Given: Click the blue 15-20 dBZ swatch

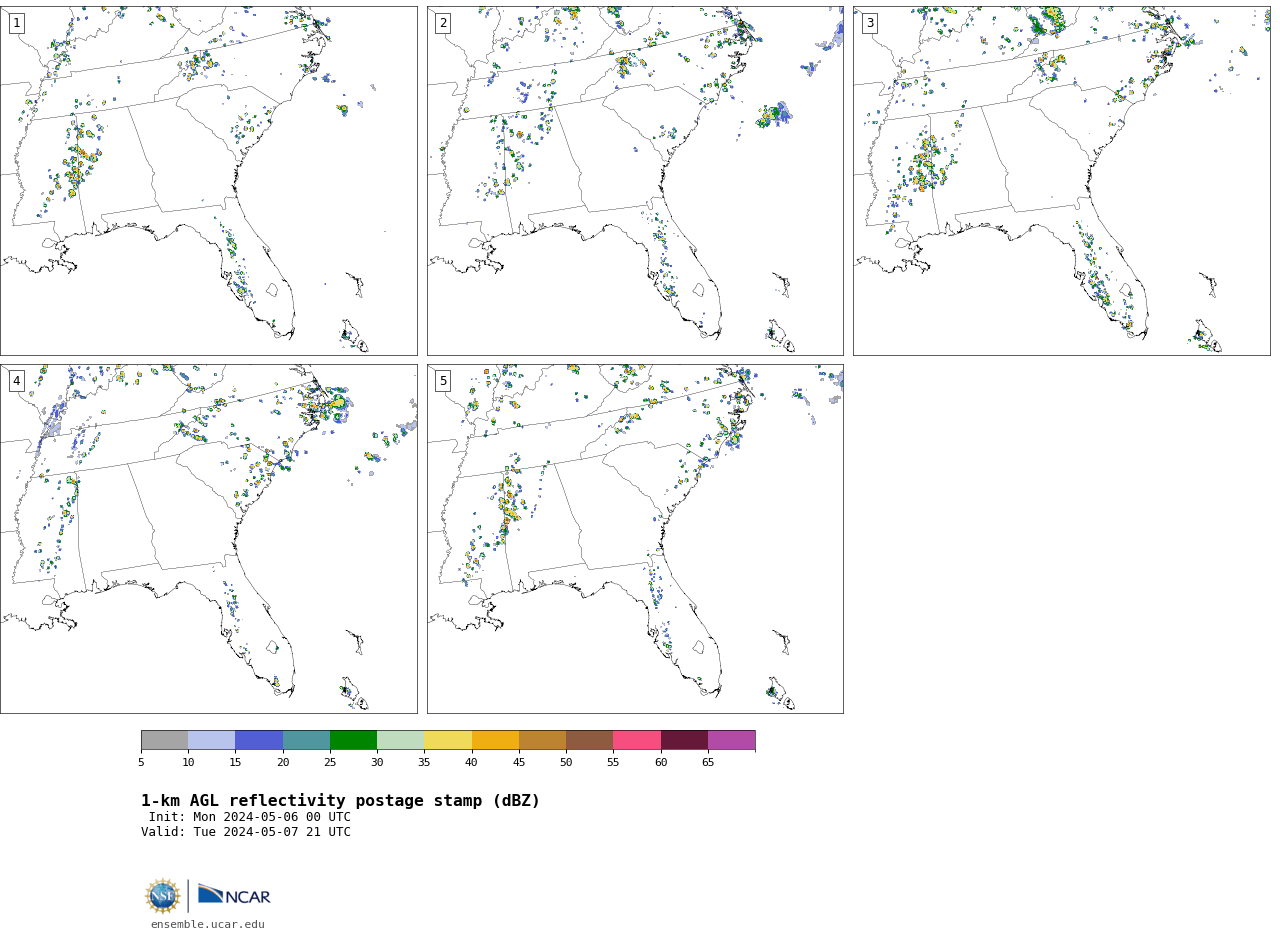Looking at the screenshot, I should [259, 740].
